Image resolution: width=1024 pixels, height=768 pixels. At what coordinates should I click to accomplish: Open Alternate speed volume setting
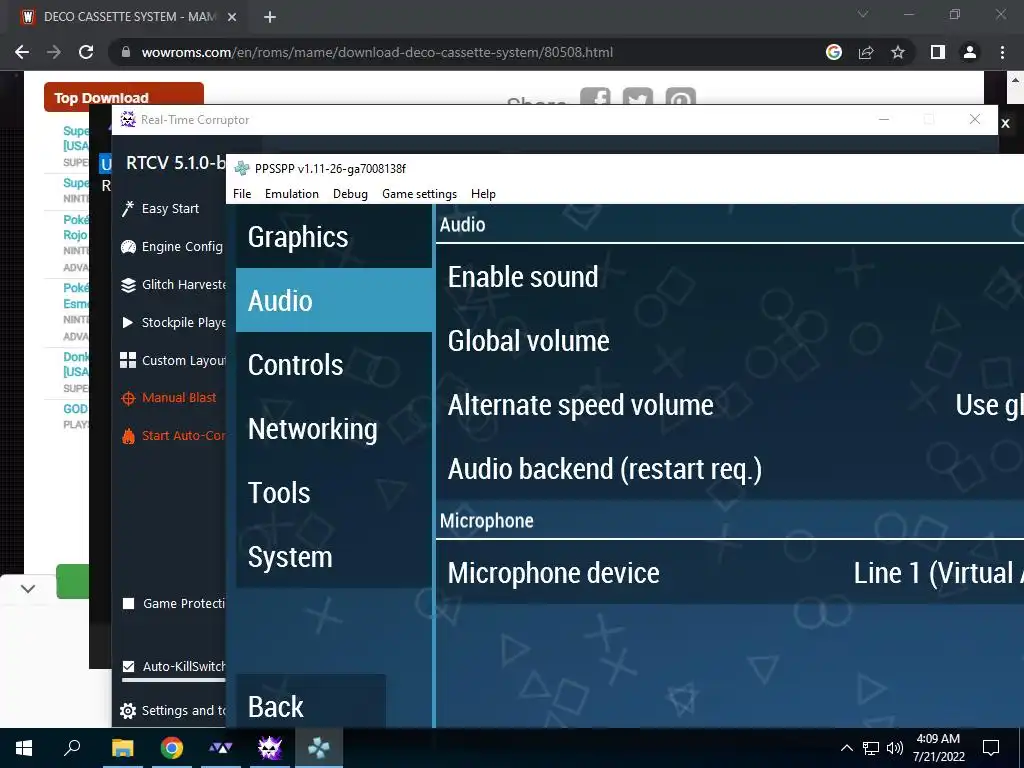click(729, 405)
